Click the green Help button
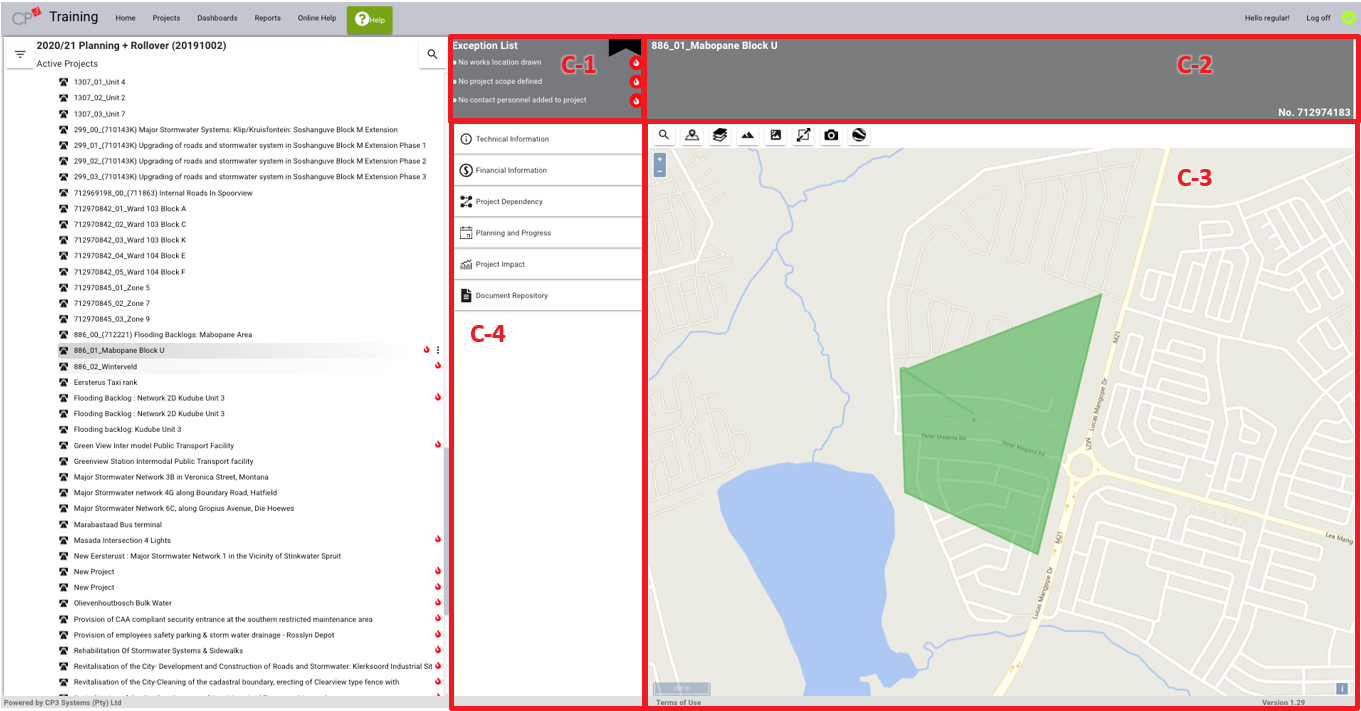 tap(369, 19)
